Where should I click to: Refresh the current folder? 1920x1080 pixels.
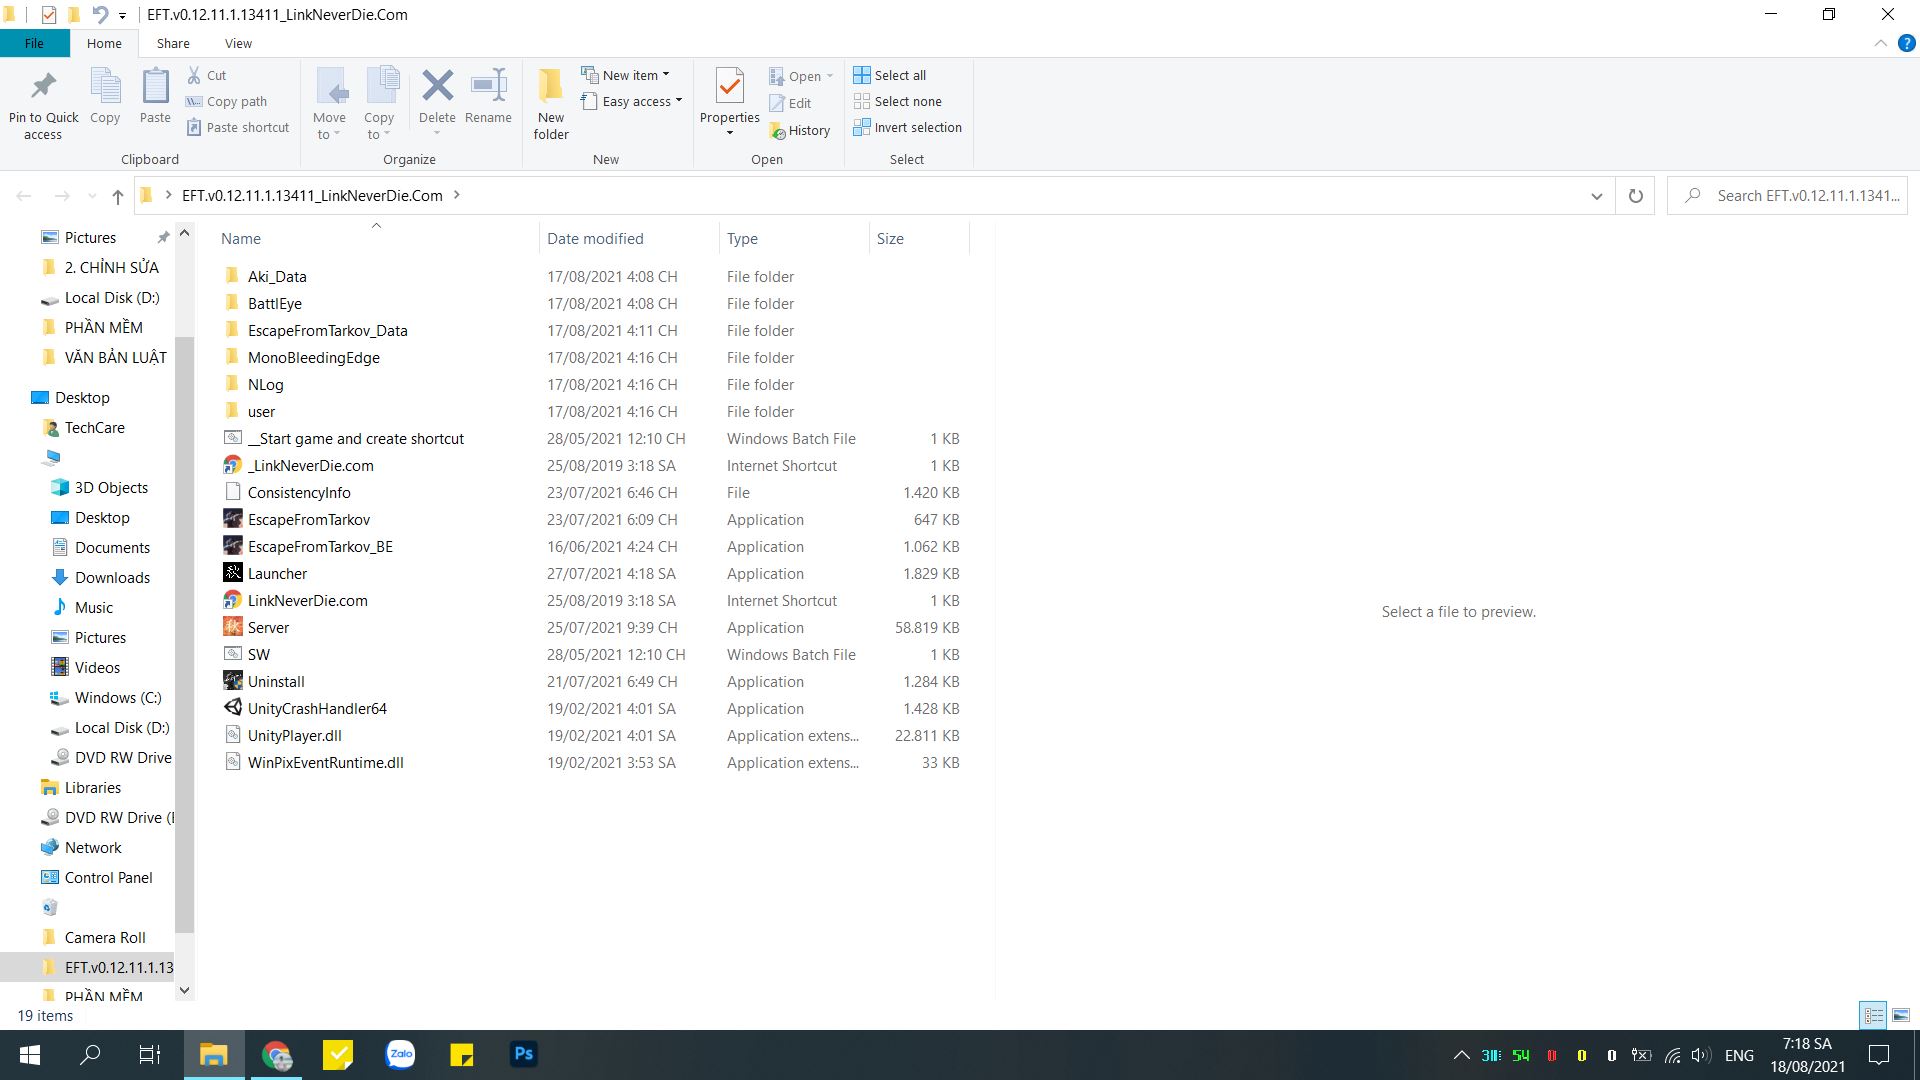[x=1636, y=195]
